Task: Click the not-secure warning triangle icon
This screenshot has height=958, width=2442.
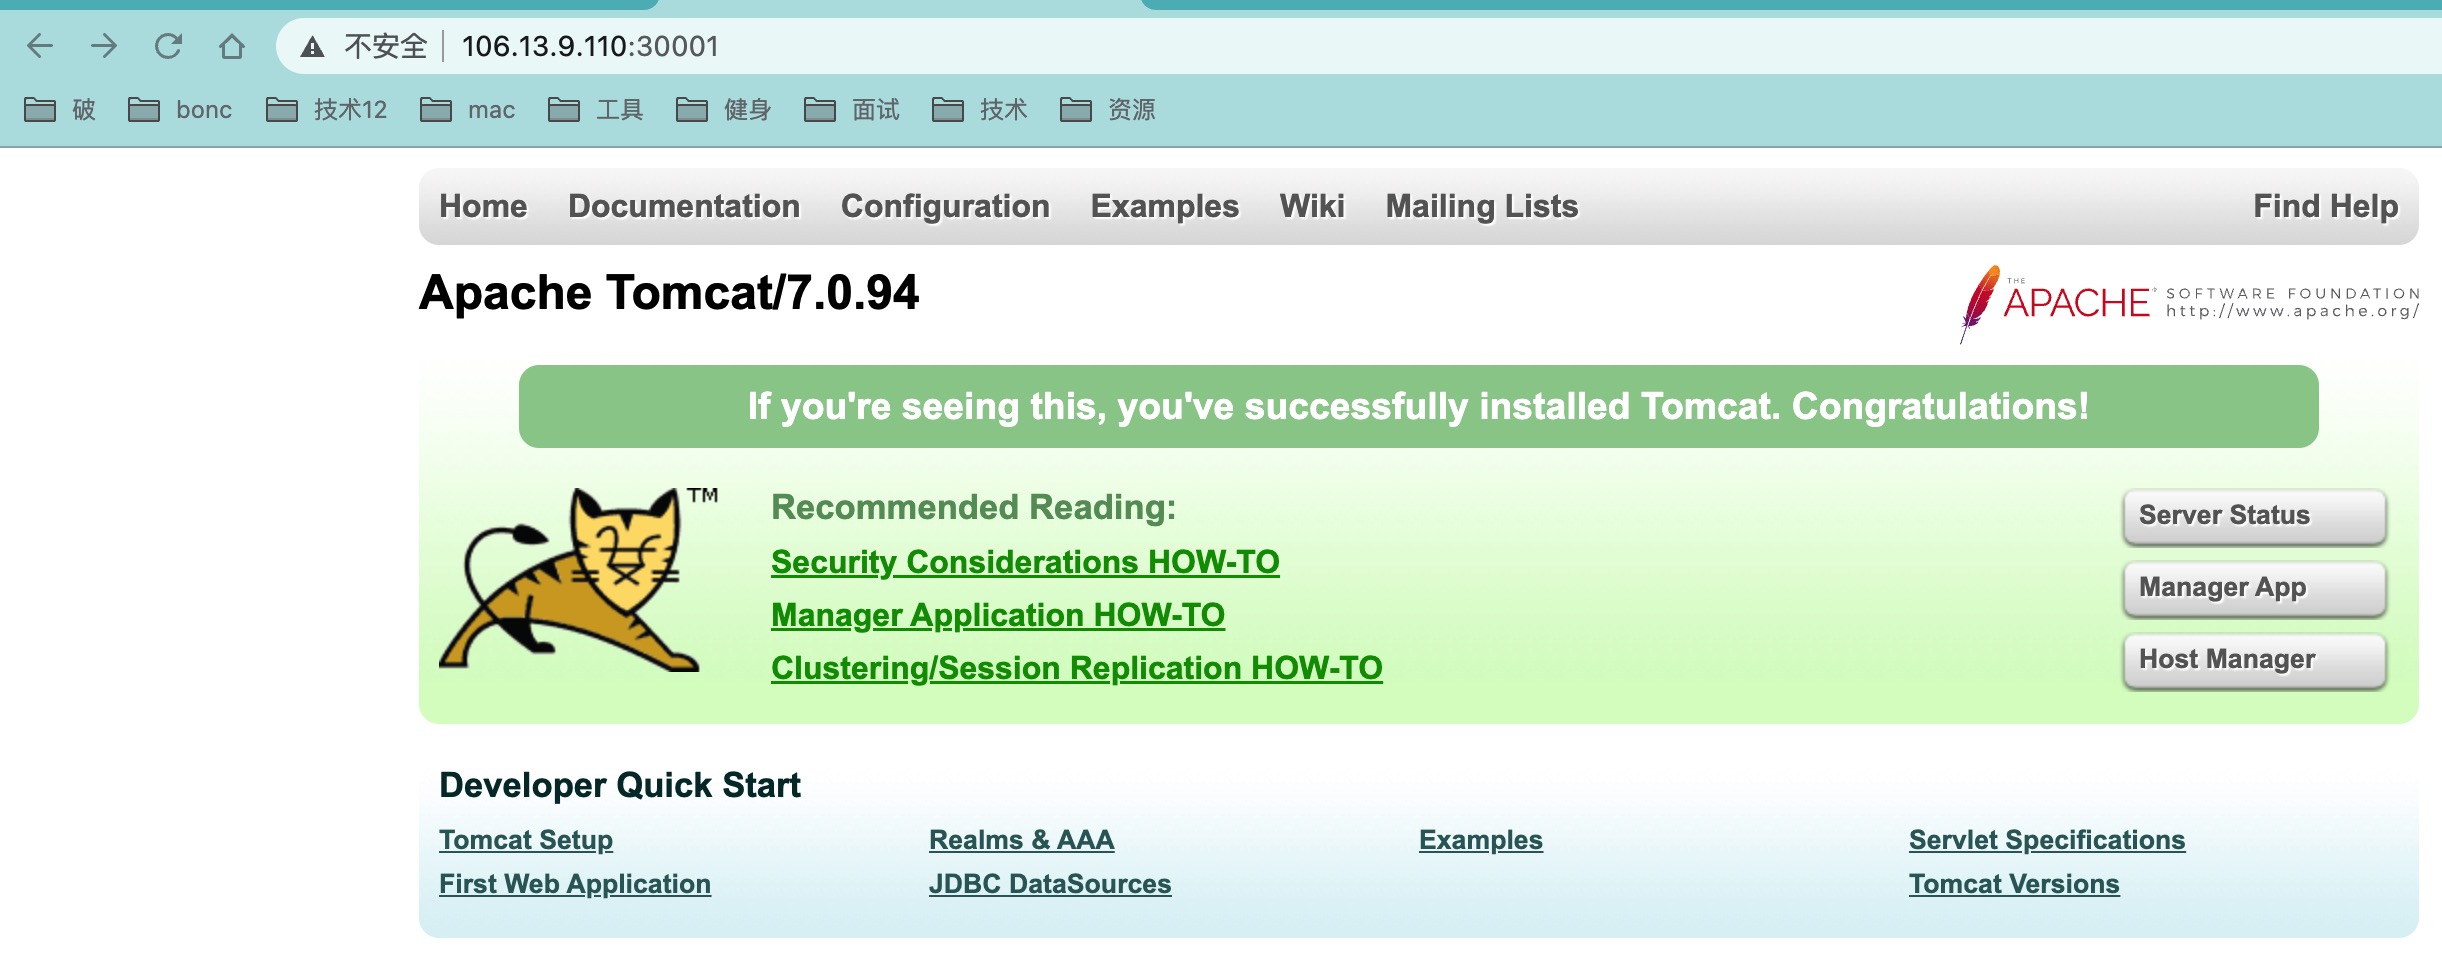Action: tap(312, 47)
